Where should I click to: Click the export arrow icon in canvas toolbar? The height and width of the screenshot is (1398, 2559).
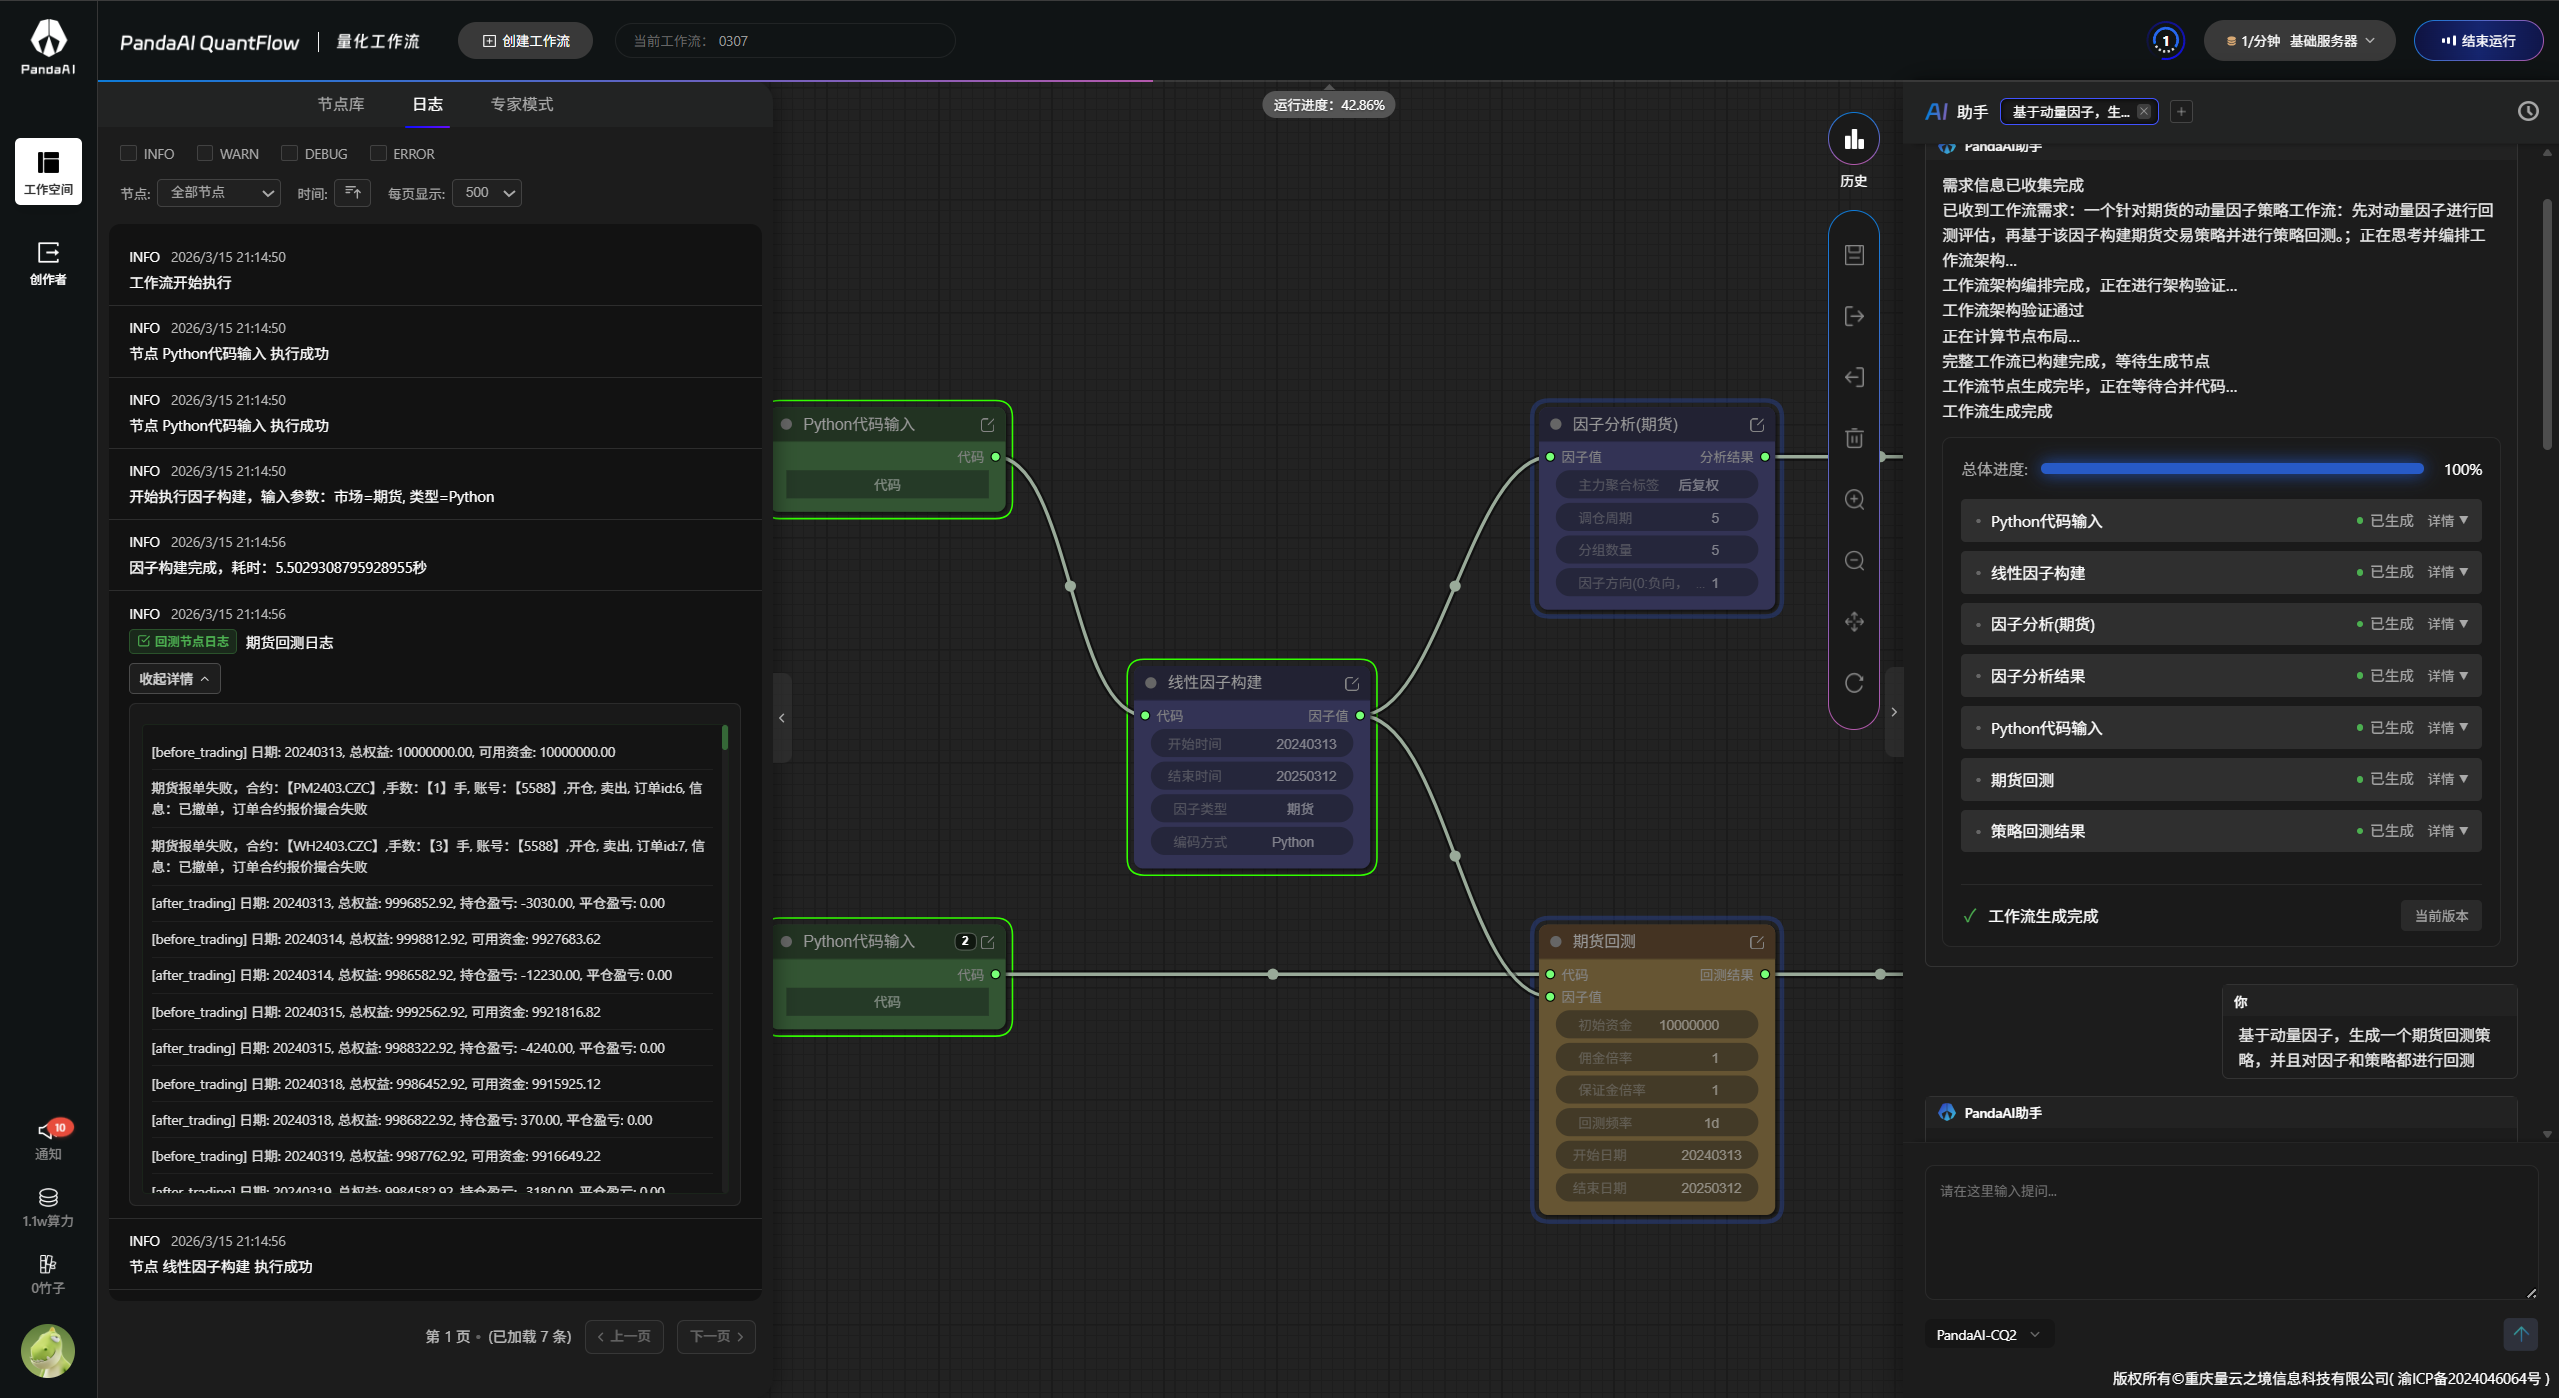(1854, 316)
